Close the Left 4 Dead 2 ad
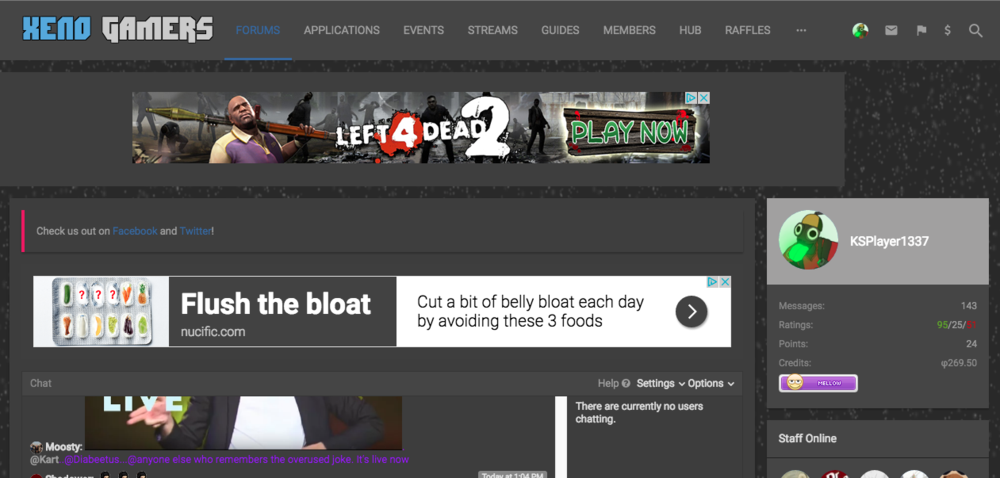 point(704,98)
